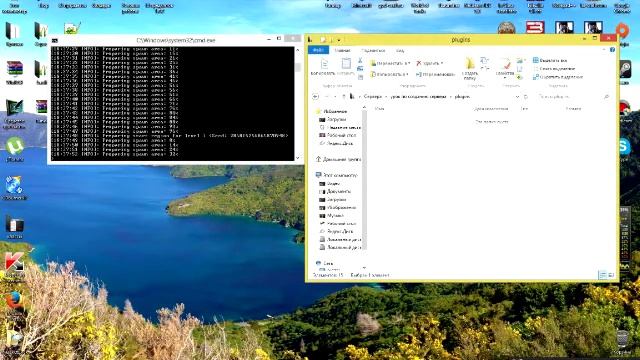Screen dimensions: 640x360
Task: Open the Поделиться ribbon tab
Action: [x=373, y=51]
